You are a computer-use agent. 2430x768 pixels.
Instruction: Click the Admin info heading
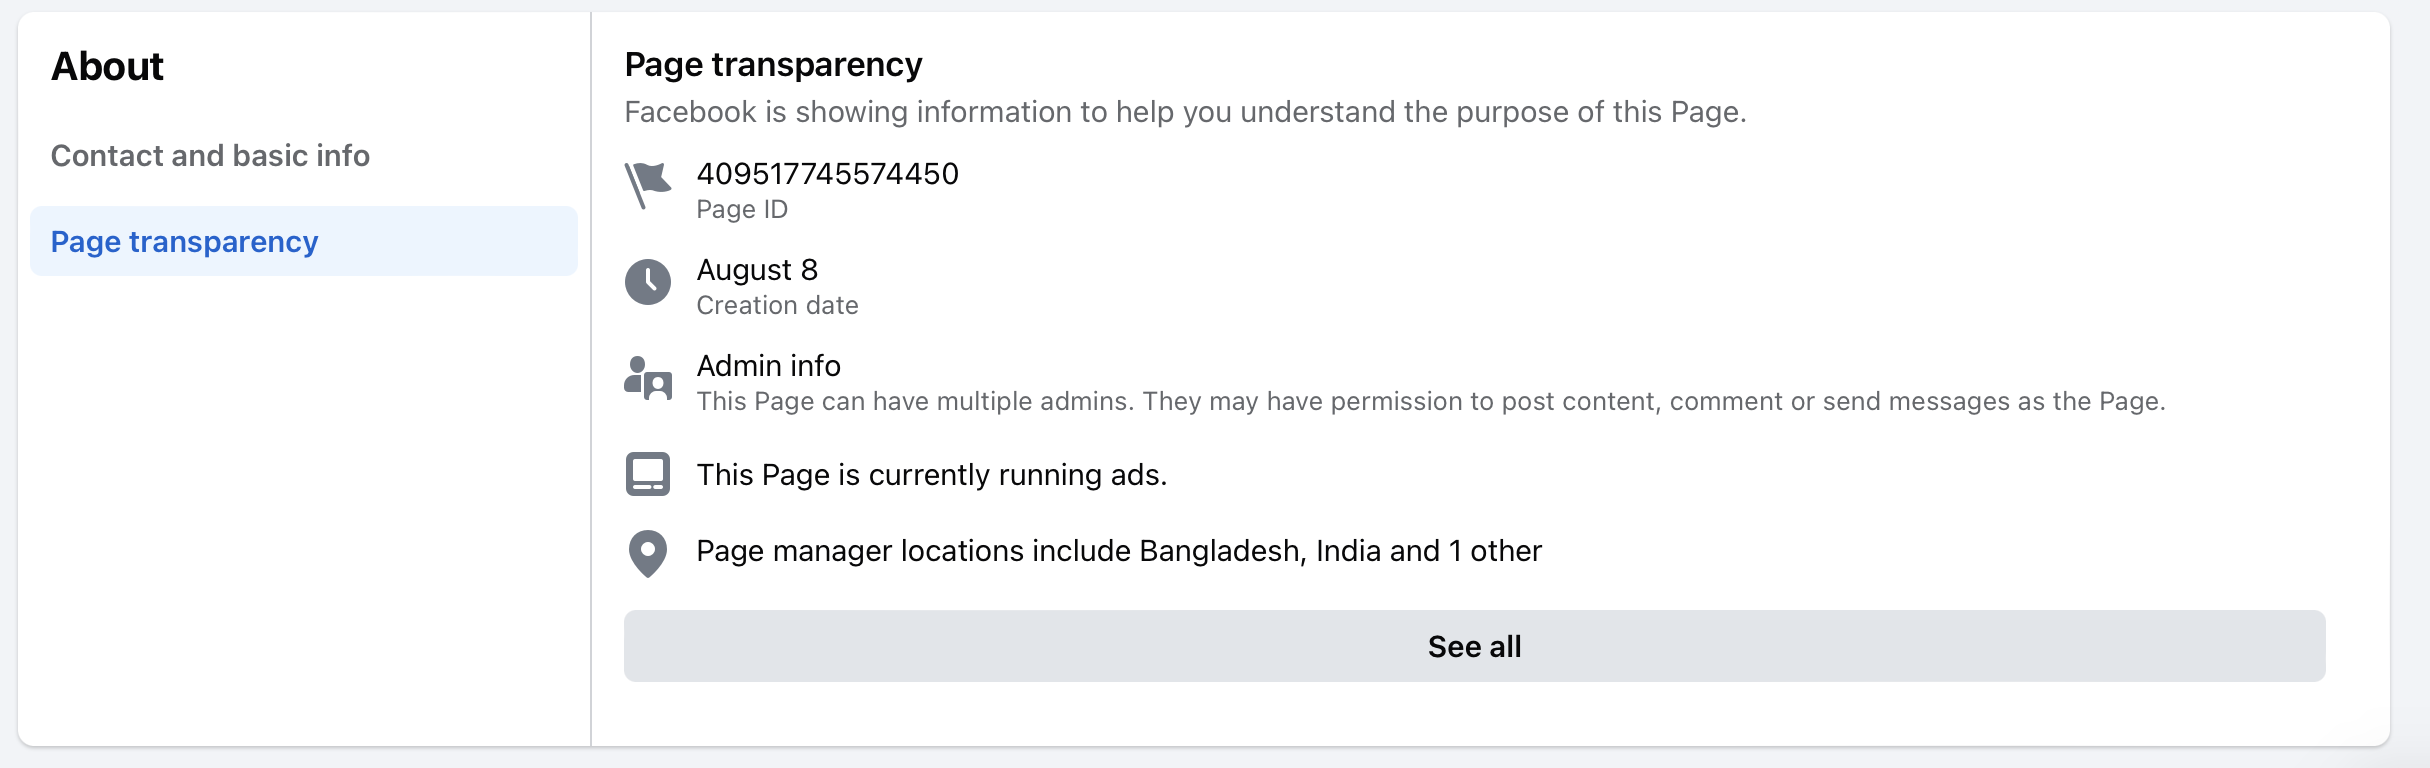pos(769,366)
